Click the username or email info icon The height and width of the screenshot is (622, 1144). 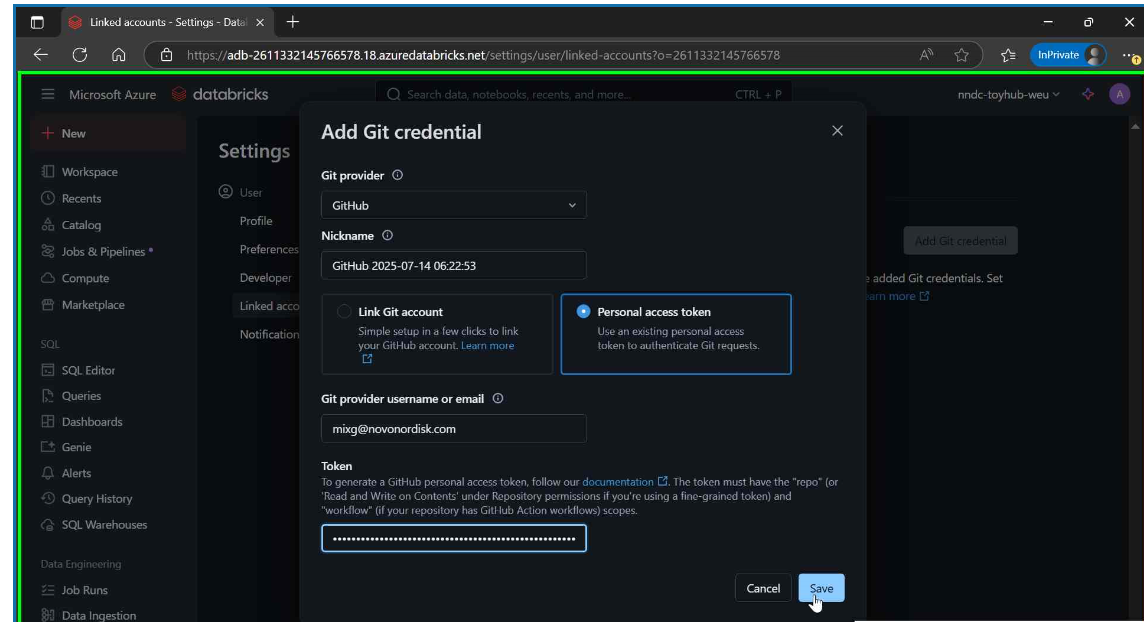coord(498,399)
